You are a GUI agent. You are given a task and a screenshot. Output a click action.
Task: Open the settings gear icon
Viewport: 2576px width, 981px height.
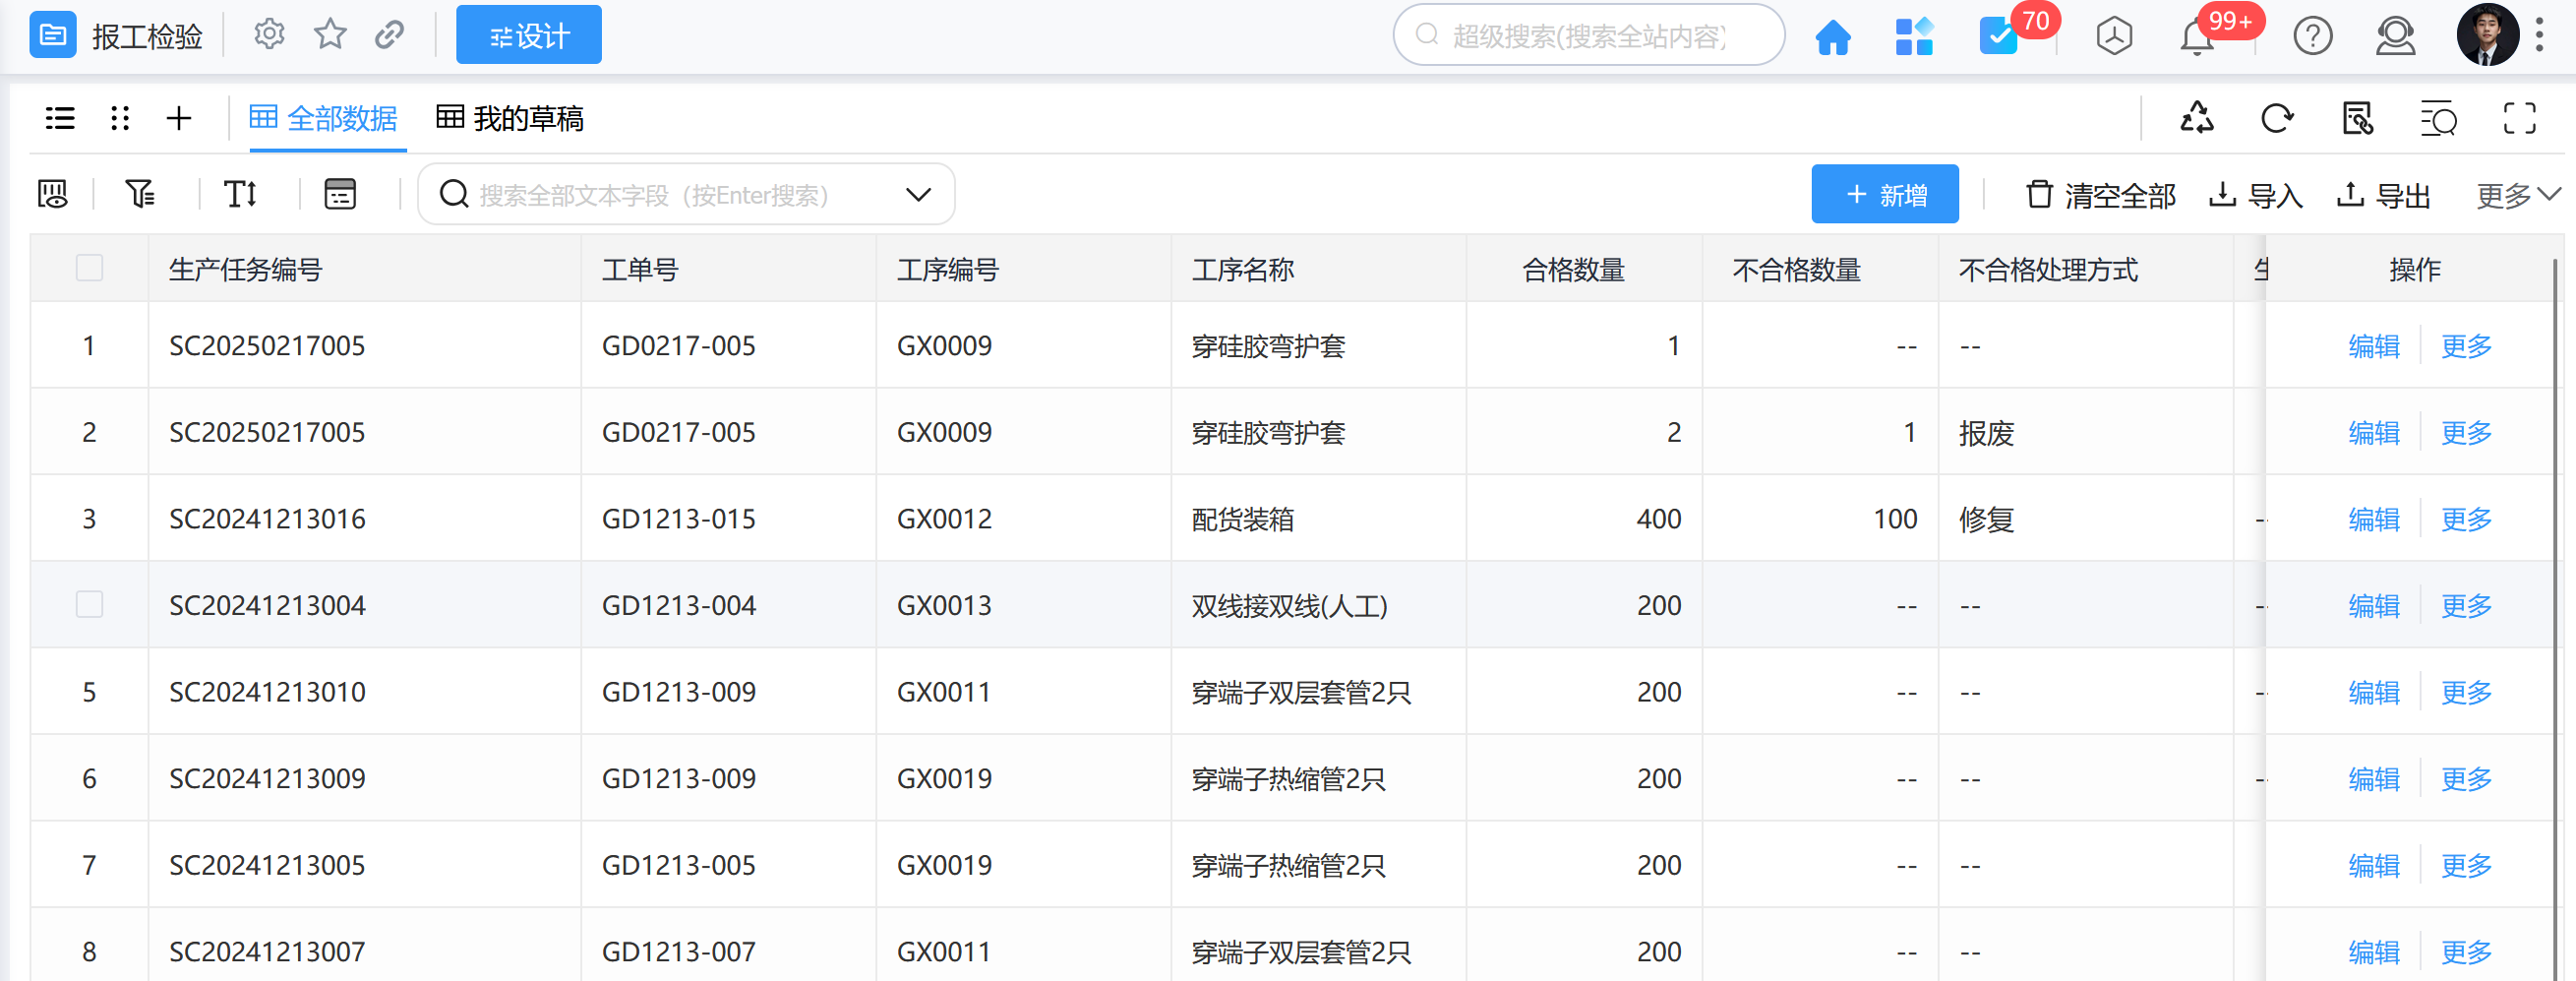268,35
